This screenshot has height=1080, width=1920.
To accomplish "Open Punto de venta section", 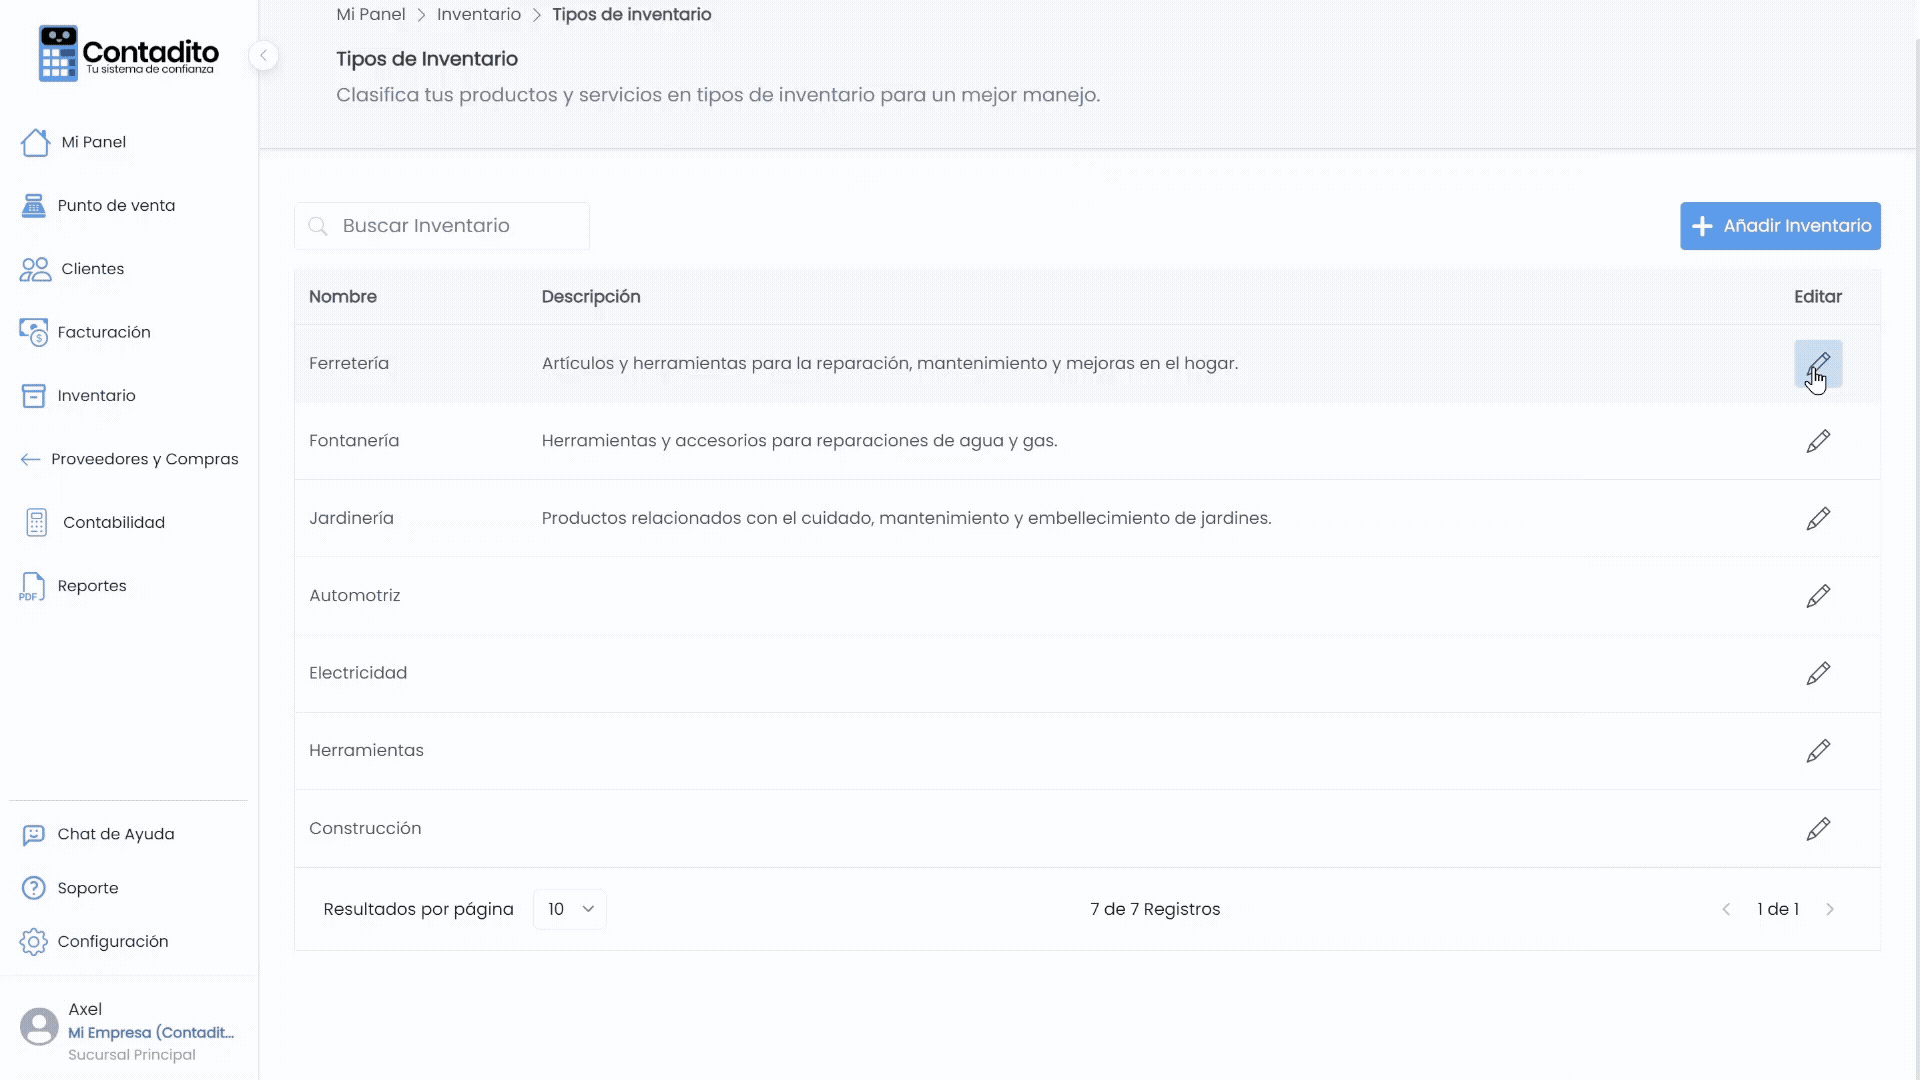I will click(x=98, y=206).
